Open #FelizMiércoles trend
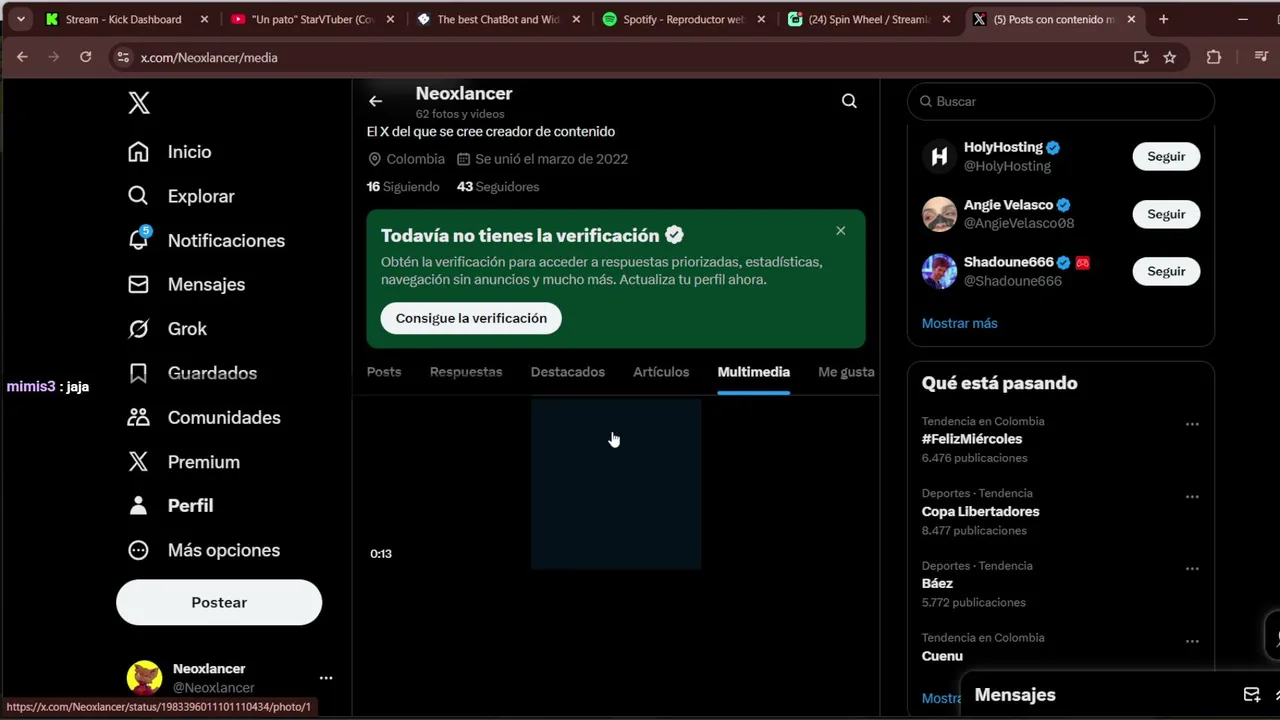 [x=972, y=439]
